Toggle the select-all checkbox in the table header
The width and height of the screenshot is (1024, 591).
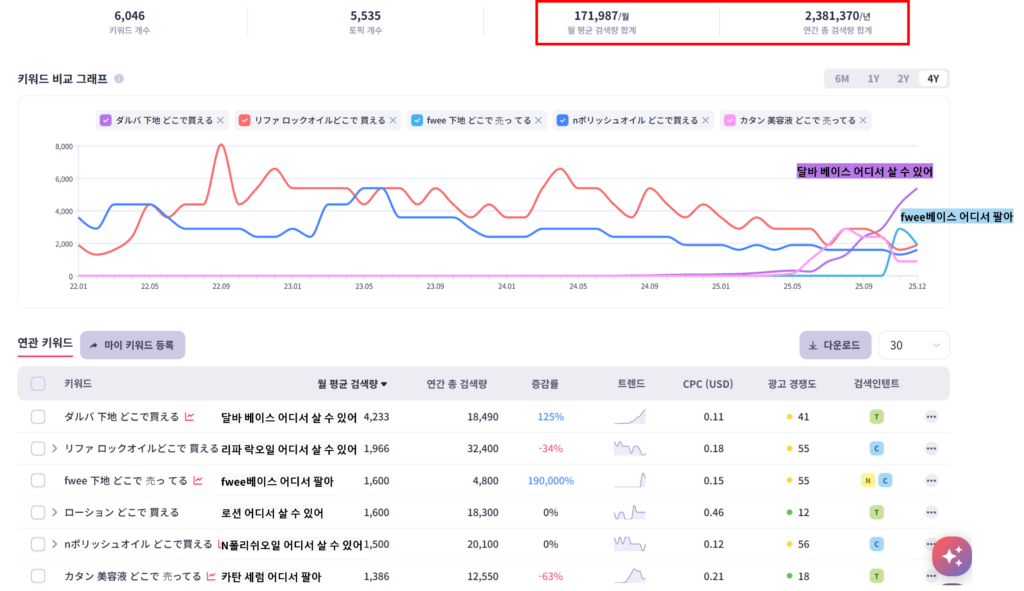37,384
